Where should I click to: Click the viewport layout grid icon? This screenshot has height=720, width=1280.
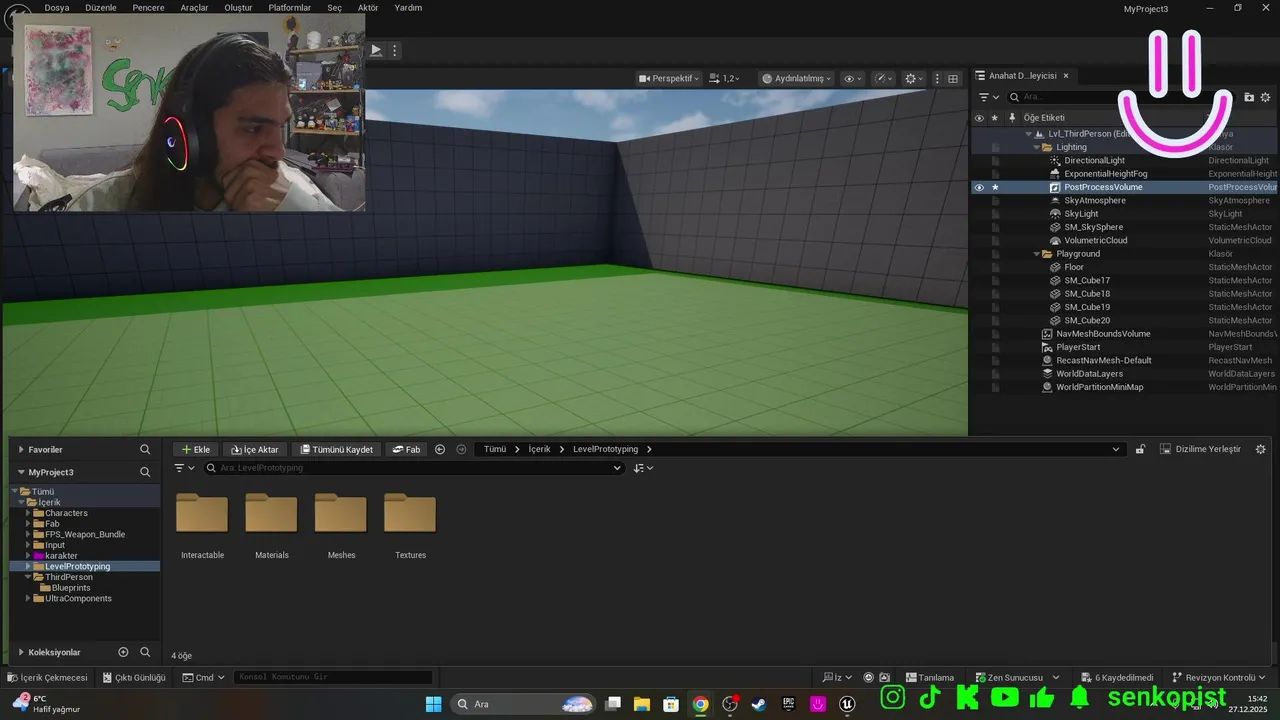point(953,78)
